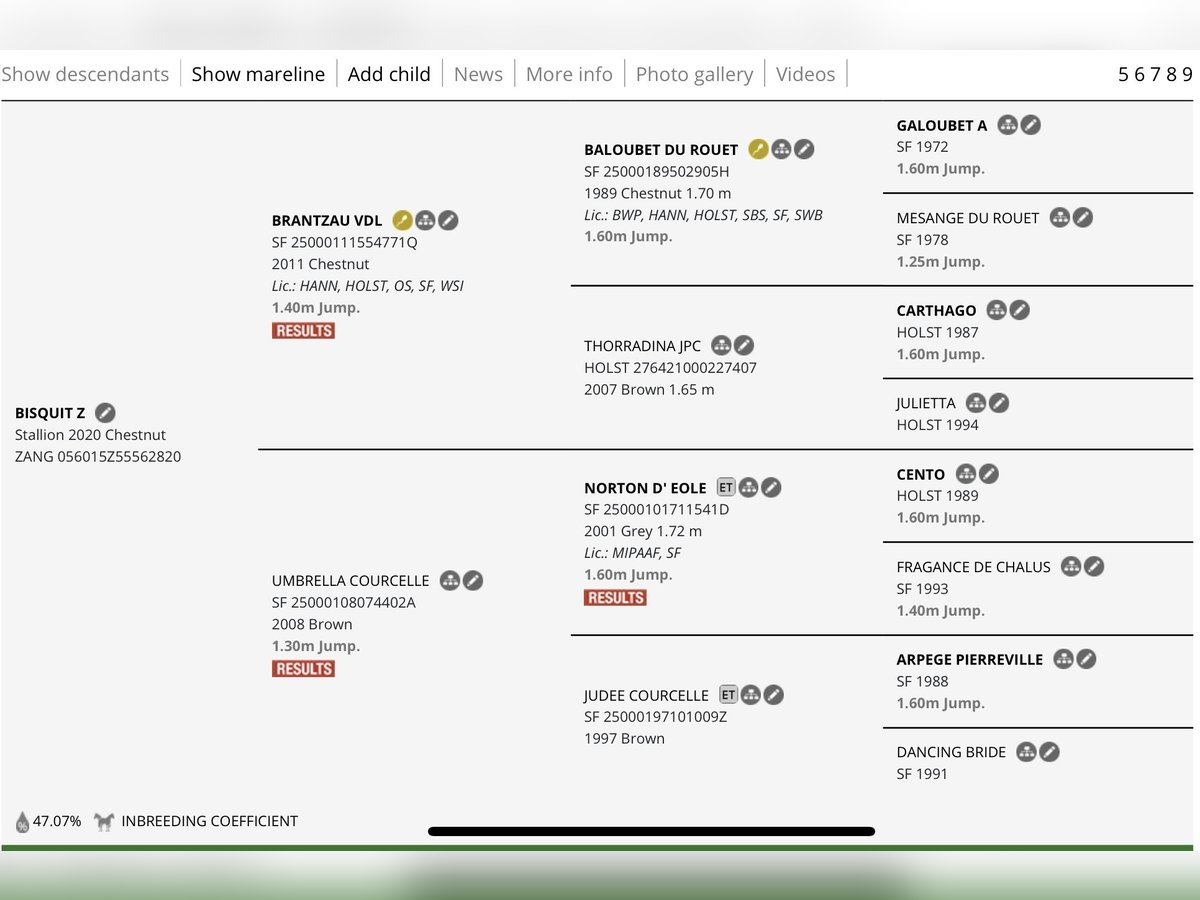
Task: Open the ARPEGE PIERREVILLE horse name link
Action: (969, 659)
